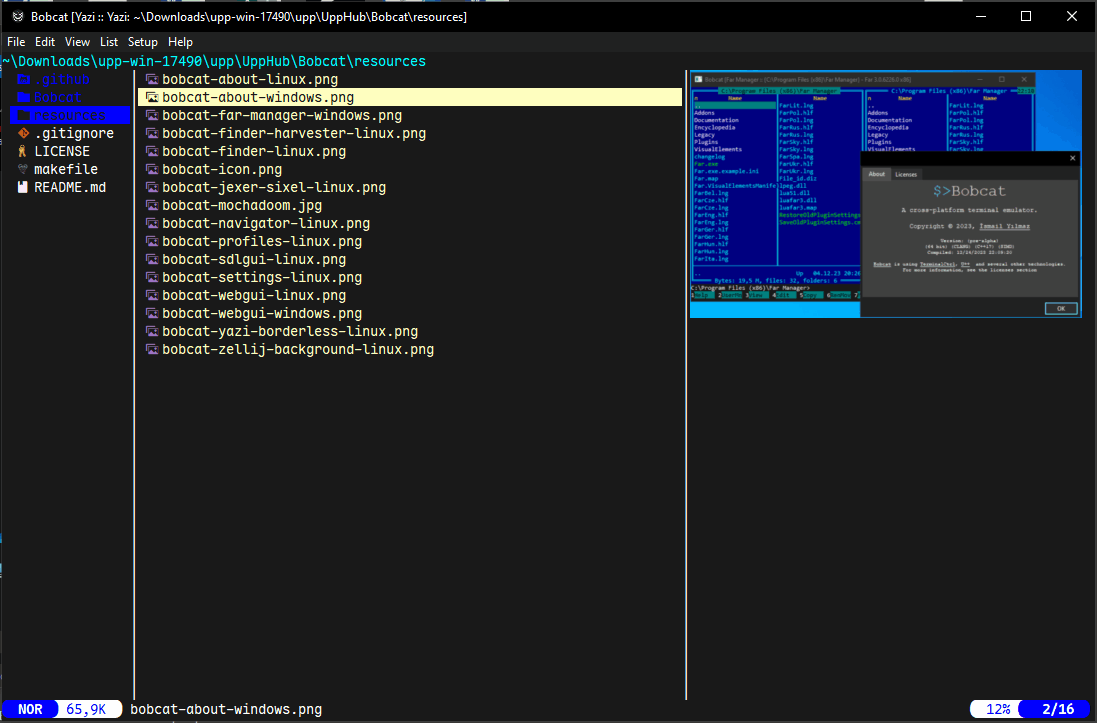Click the 2/16 position indicator
1097x723 pixels.
1057,709
